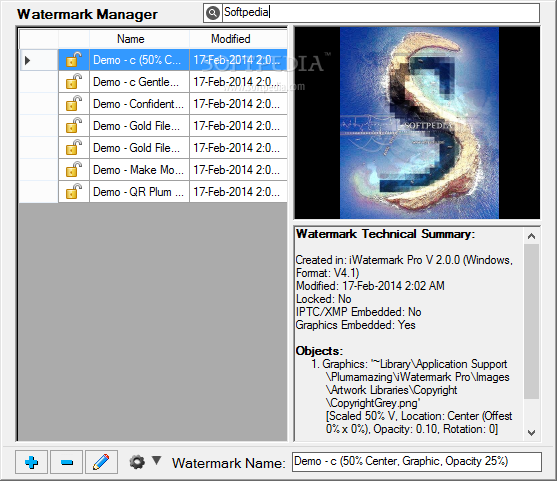Click the Modified date of Demo - Make Mo

point(238,170)
